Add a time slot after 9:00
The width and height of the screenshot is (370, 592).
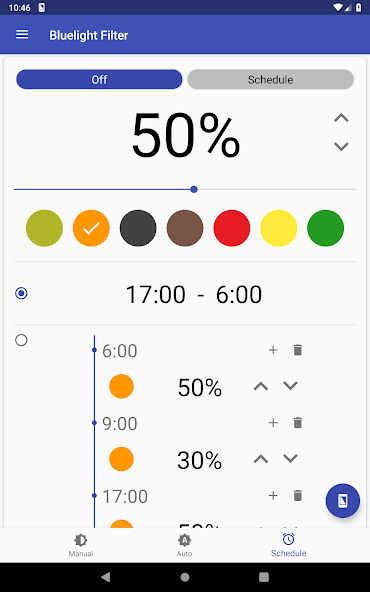pyautogui.click(x=273, y=423)
